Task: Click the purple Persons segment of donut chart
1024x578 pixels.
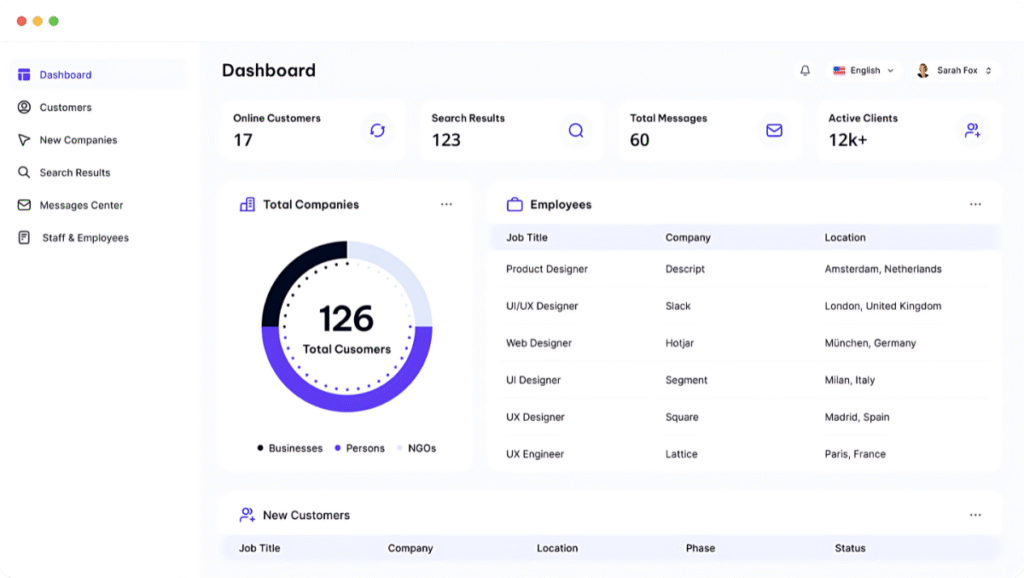Action: point(347,399)
